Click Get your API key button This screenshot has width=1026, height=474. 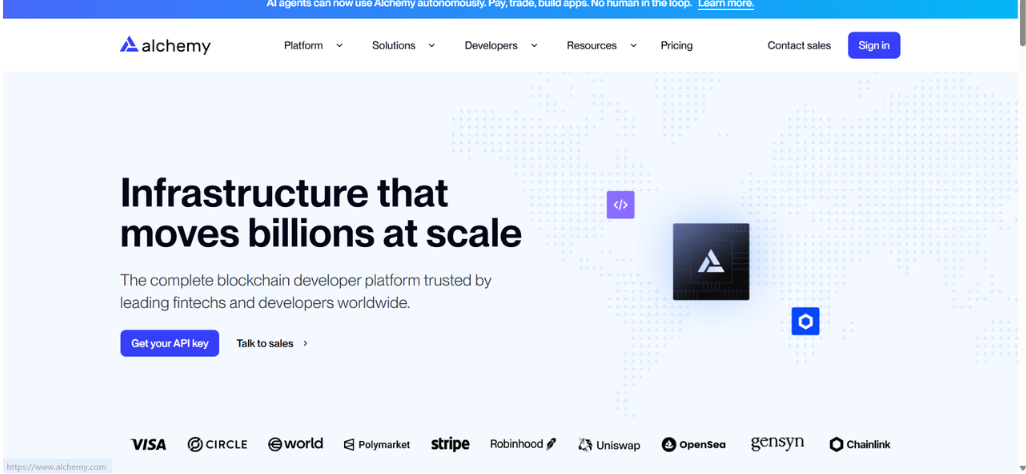pos(169,343)
